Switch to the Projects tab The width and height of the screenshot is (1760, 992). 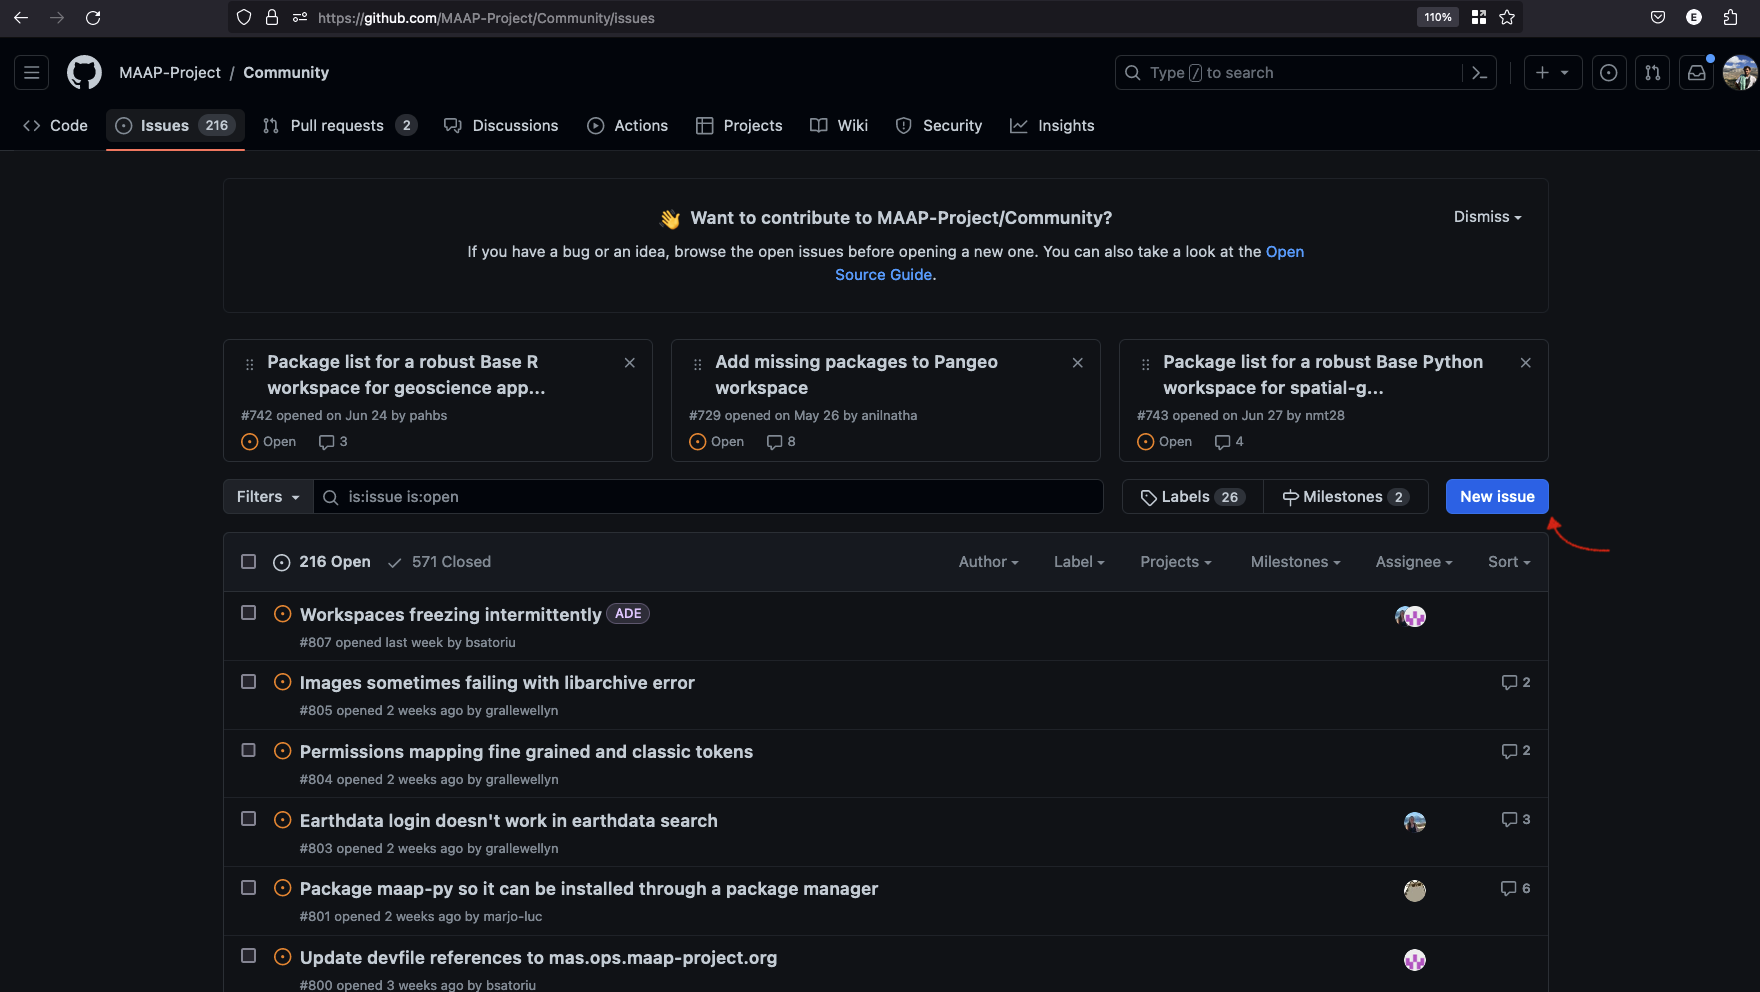tap(739, 126)
